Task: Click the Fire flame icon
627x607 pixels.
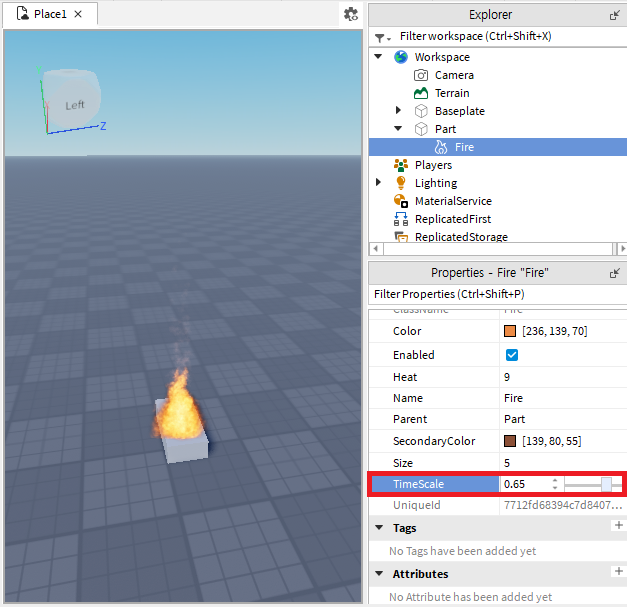Action: [x=441, y=147]
